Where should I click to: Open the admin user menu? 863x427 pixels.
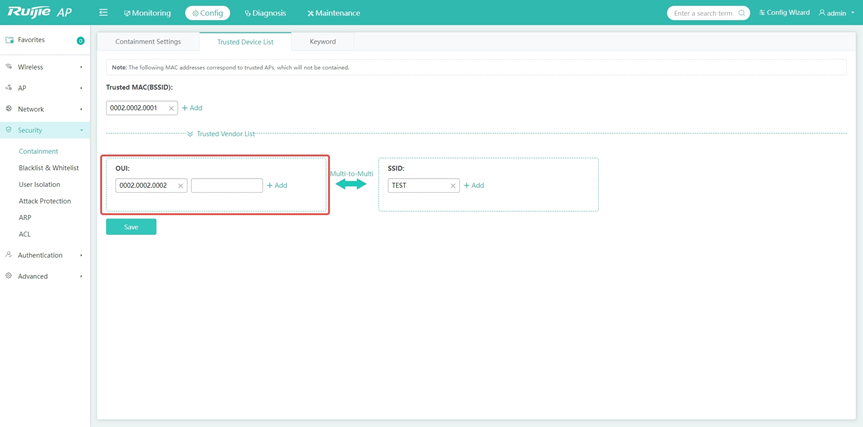tap(836, 13)
